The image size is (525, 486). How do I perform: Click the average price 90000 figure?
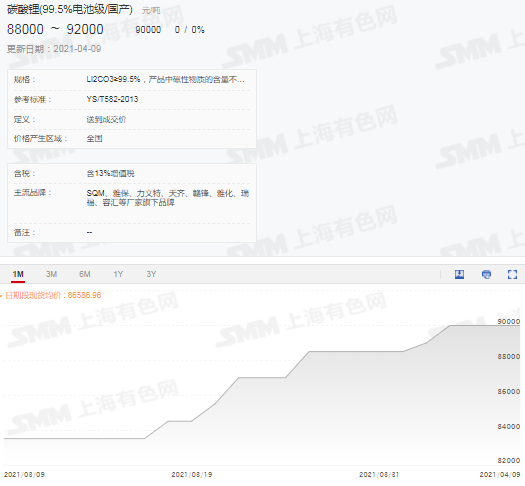click(x=148, y=30)
